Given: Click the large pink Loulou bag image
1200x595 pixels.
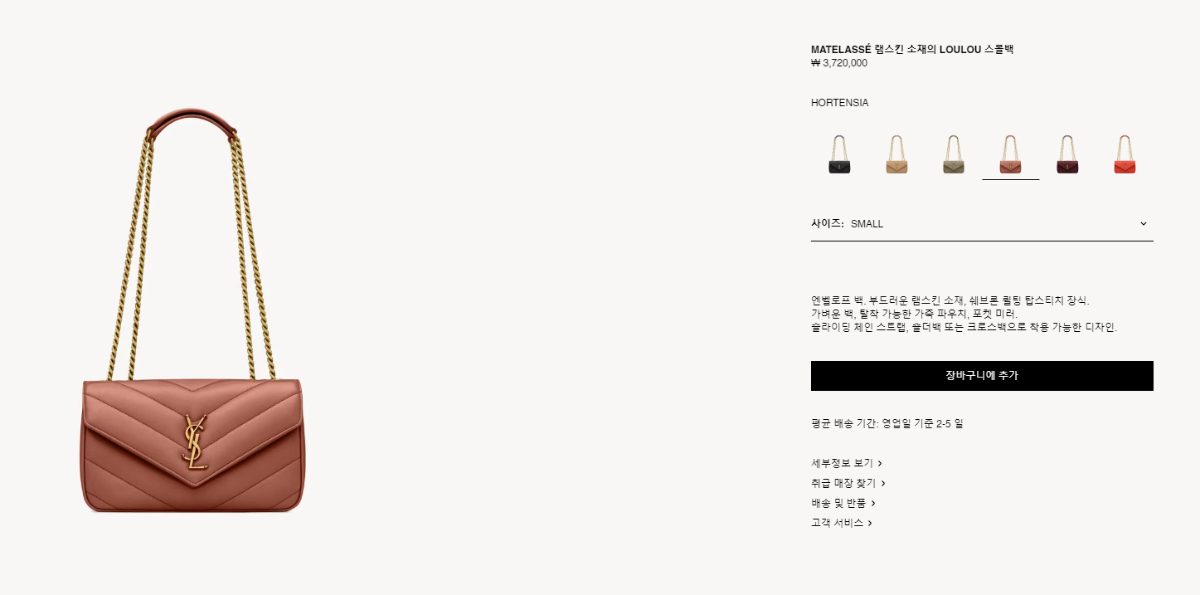Looking at the screenshot, I should [x=192, y=311].
